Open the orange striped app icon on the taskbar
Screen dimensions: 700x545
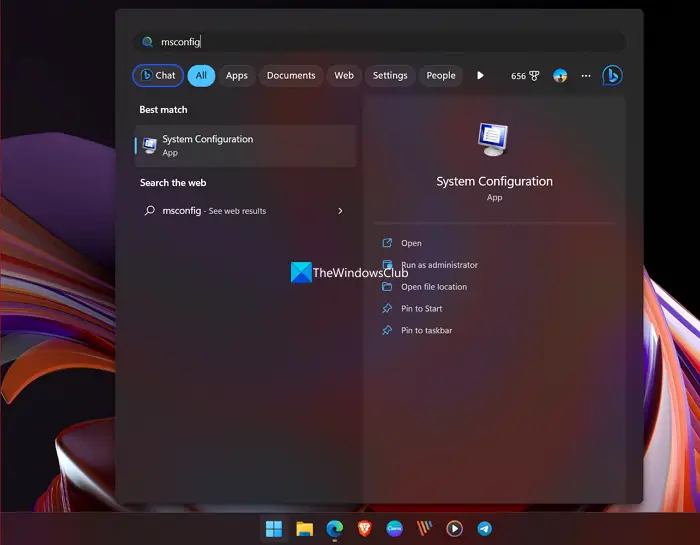click(425, 529)
